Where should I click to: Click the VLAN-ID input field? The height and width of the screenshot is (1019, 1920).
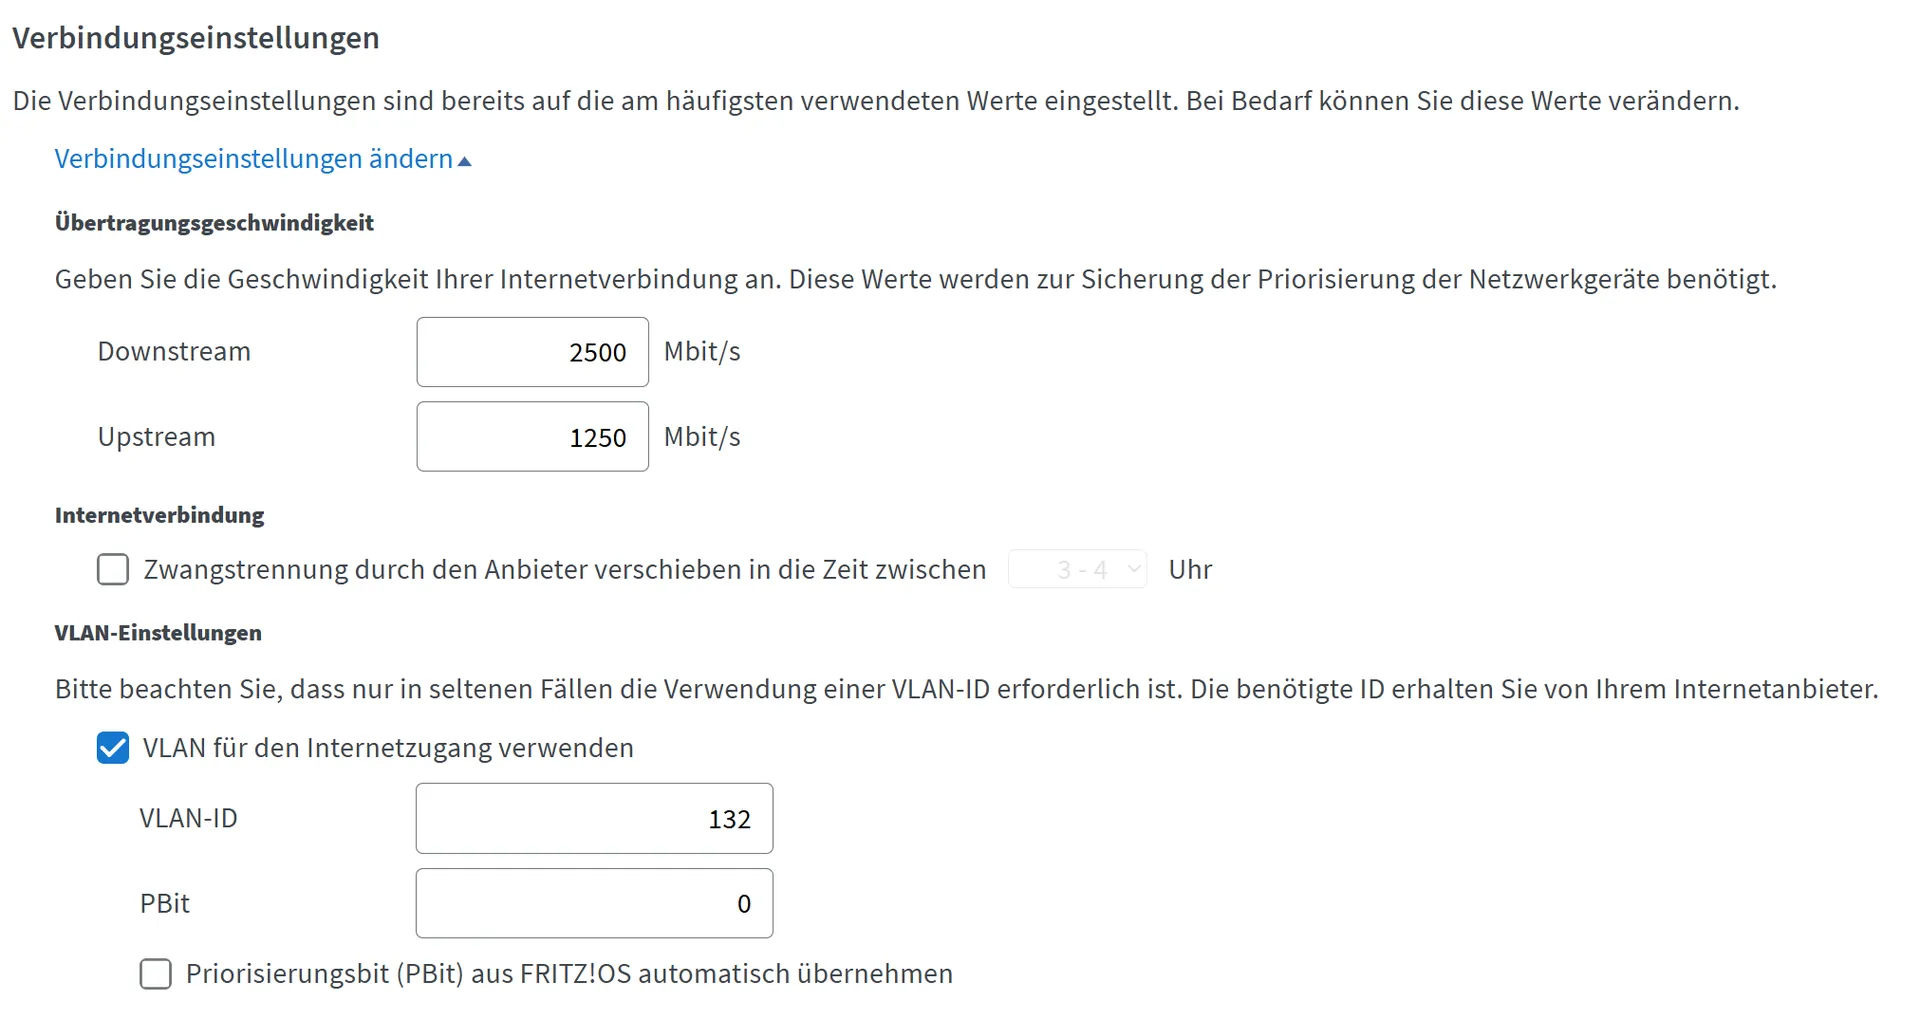(x=595, y=818)
